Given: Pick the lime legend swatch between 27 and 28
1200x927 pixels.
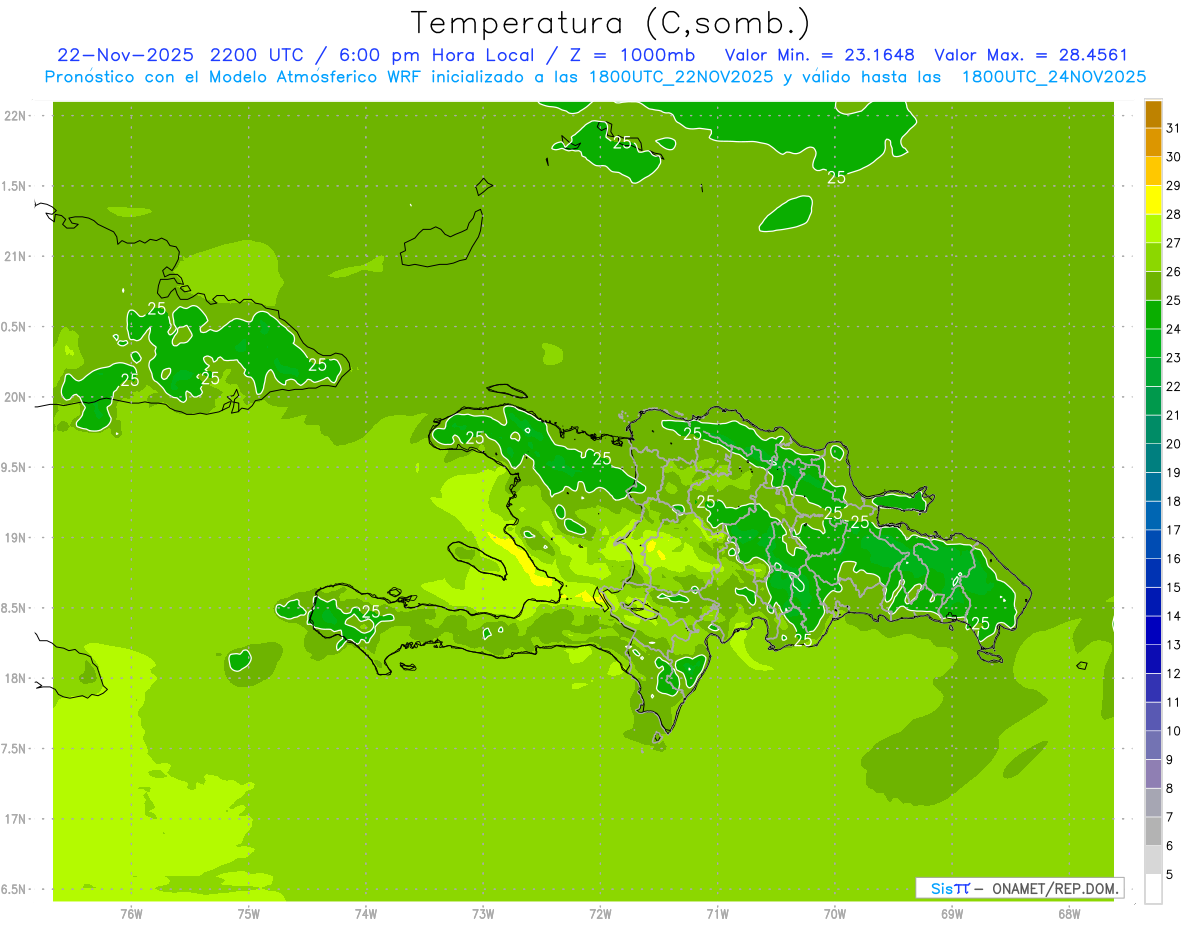Looking at the screenshot, I should pos(1153,229).
